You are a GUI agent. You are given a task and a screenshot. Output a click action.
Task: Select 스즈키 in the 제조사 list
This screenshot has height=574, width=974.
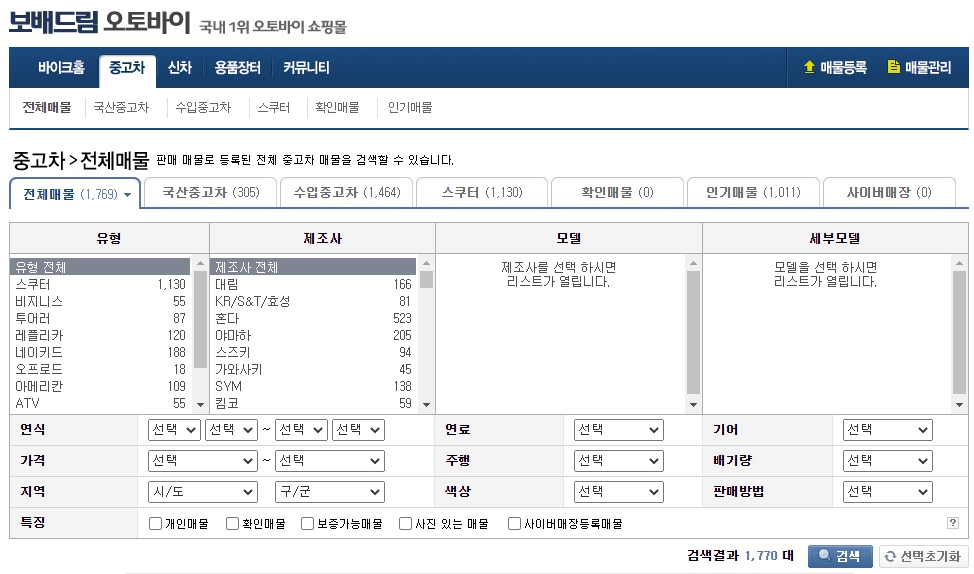point(313,352)
